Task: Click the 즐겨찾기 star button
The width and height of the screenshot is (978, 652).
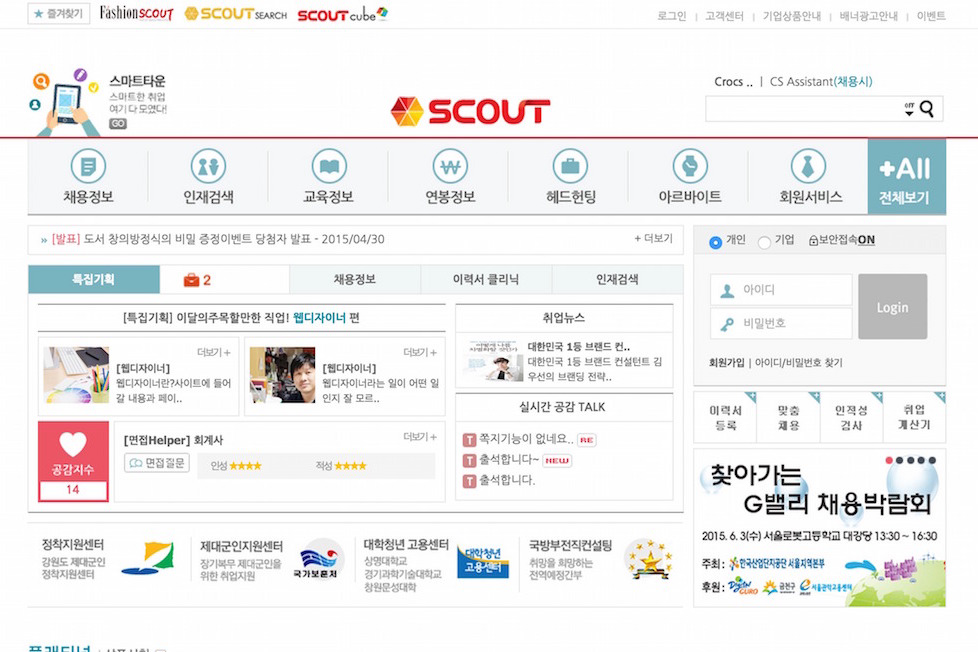Action: (59, 14)
